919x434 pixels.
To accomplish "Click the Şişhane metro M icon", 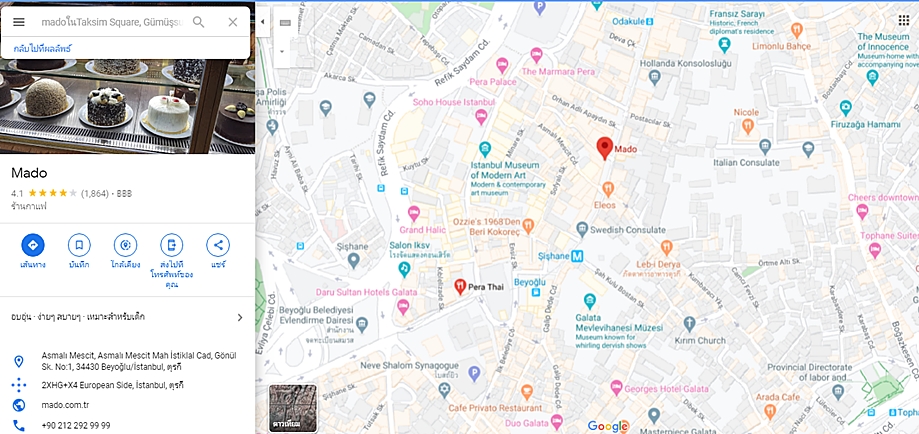I will (577, 256).
